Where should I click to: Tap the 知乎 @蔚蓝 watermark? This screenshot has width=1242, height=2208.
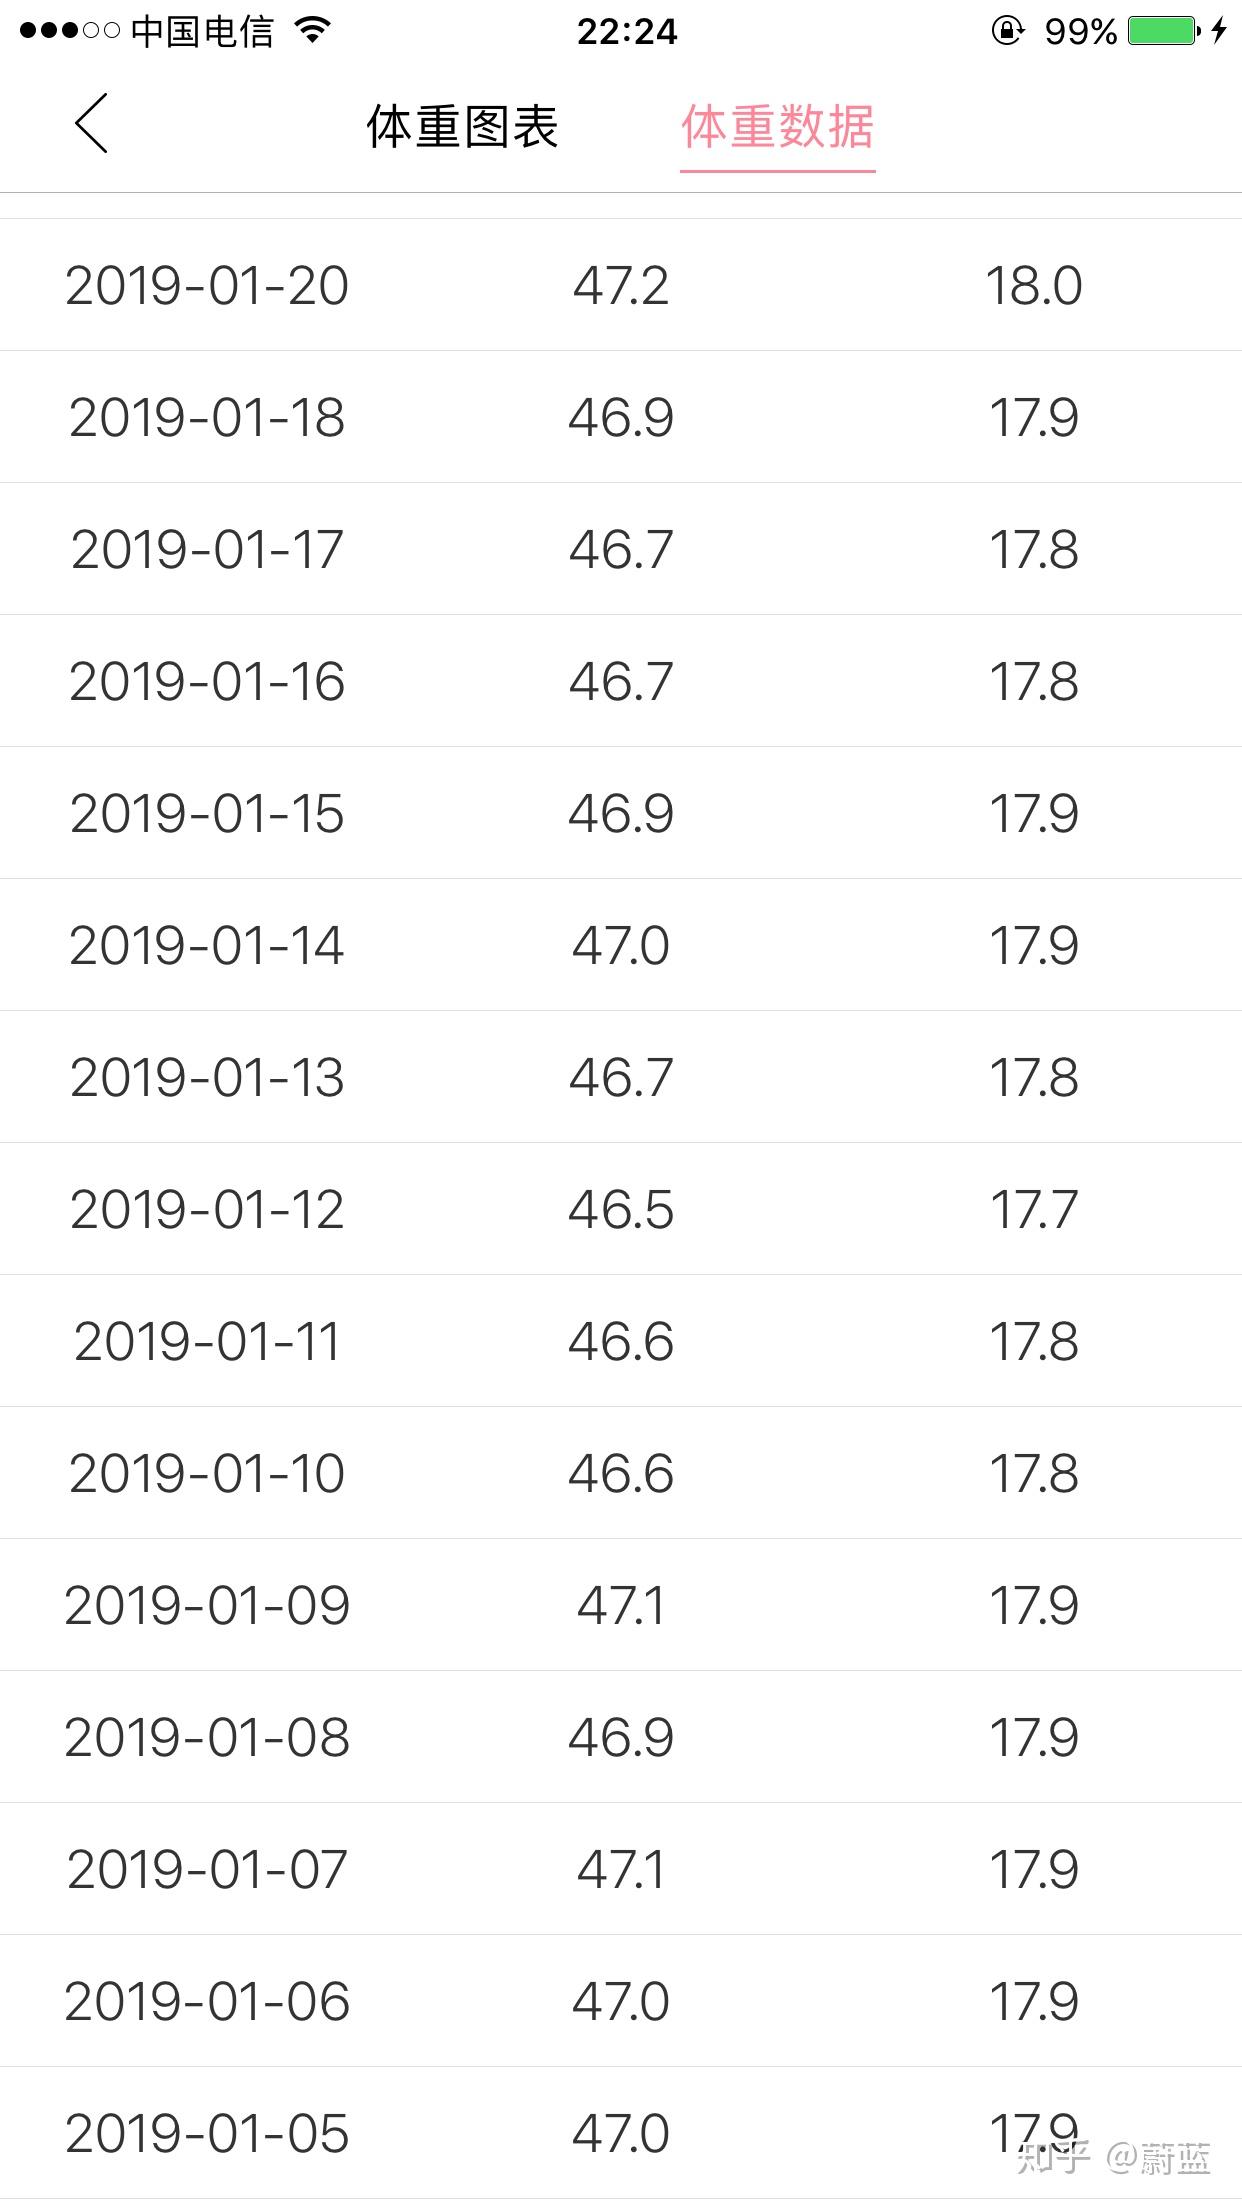1113,2159
